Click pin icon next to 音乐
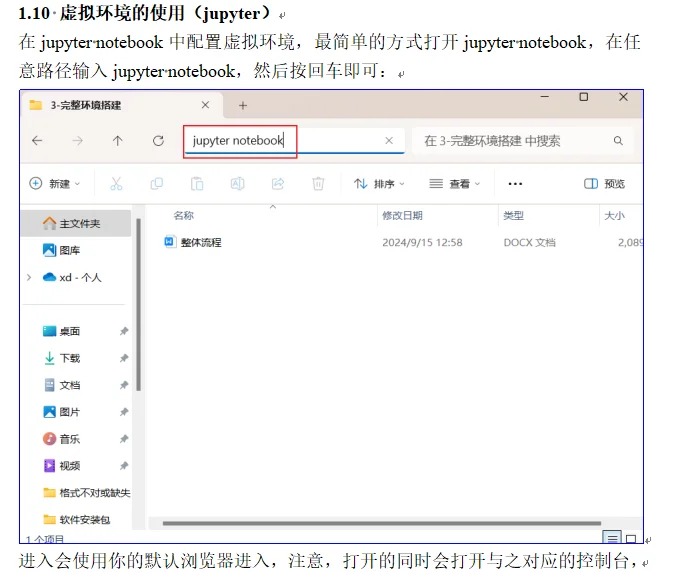The image size is (680, 572). coord(124,439)
